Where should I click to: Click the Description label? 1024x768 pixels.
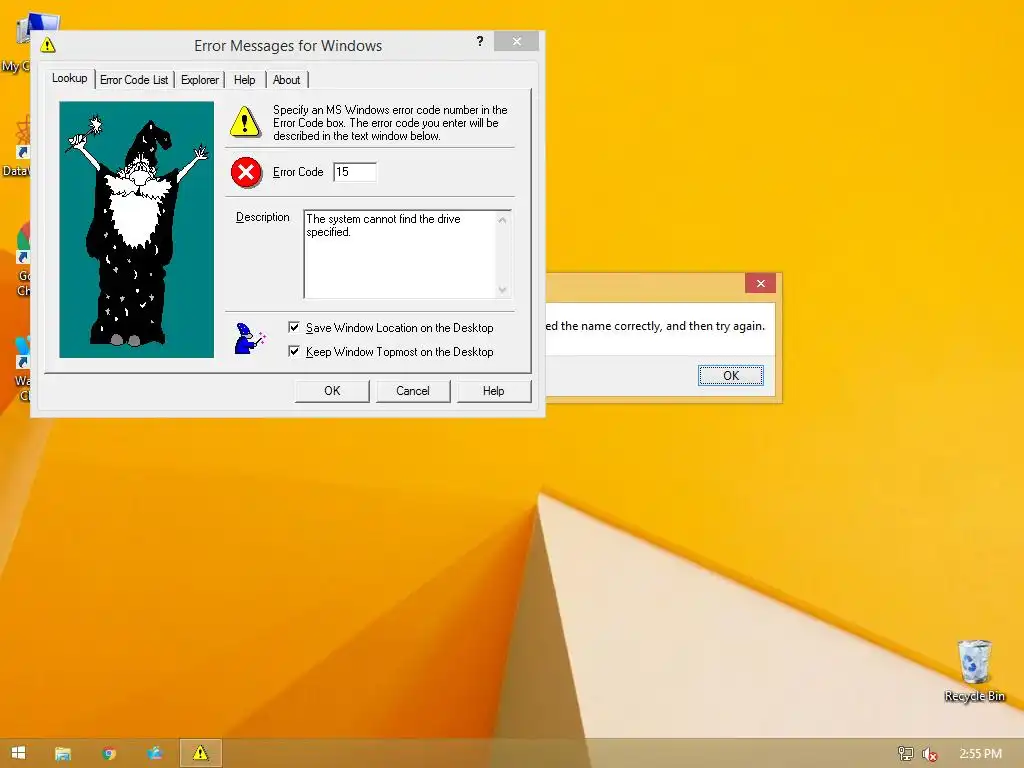point(263,217)
